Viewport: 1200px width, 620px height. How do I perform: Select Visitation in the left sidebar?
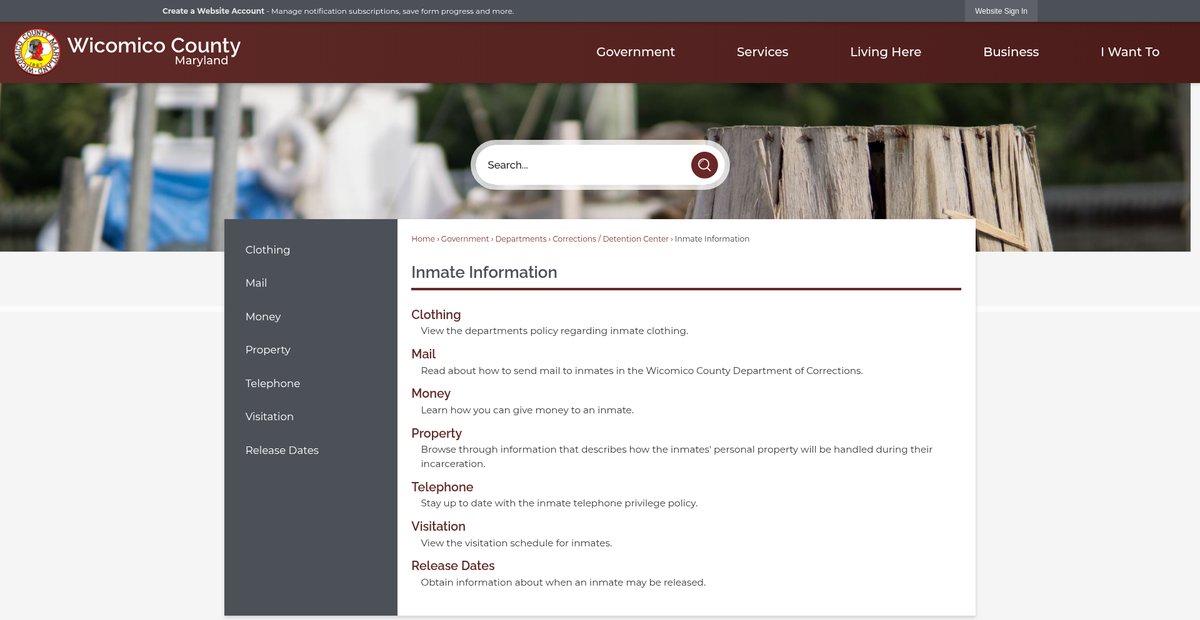(x=270, y=417)
